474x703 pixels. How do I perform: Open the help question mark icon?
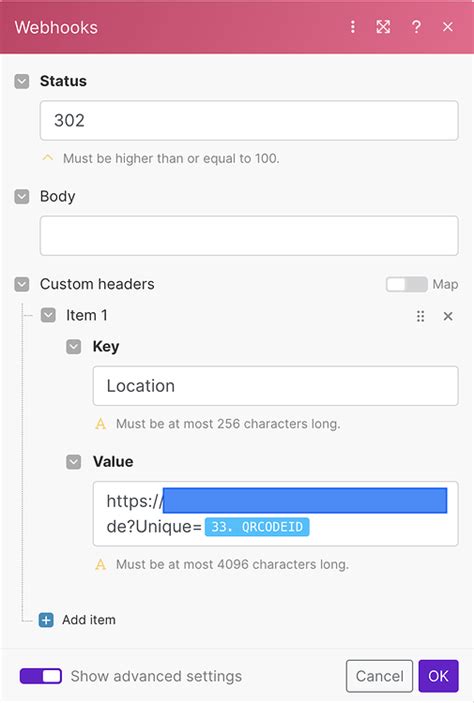coord(416,27)
